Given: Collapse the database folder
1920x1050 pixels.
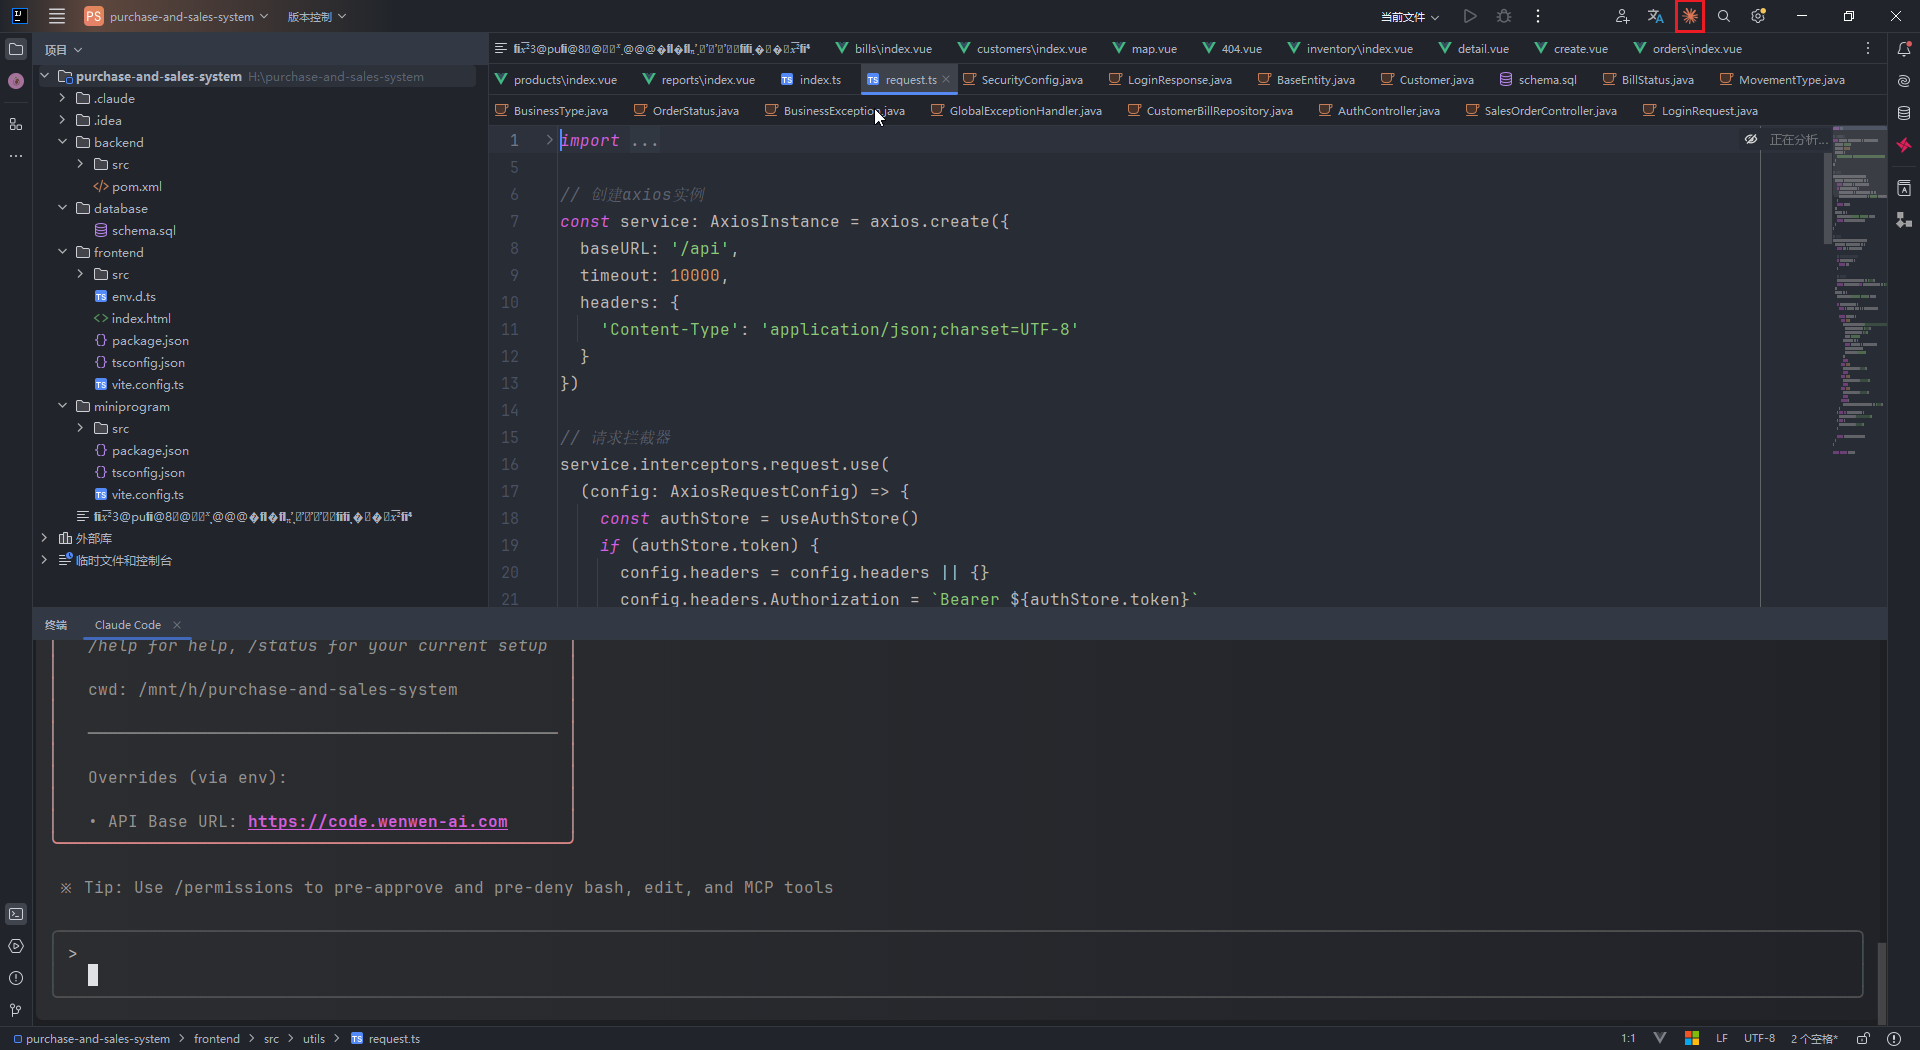Looking at the screenshot, I should 62,208.
